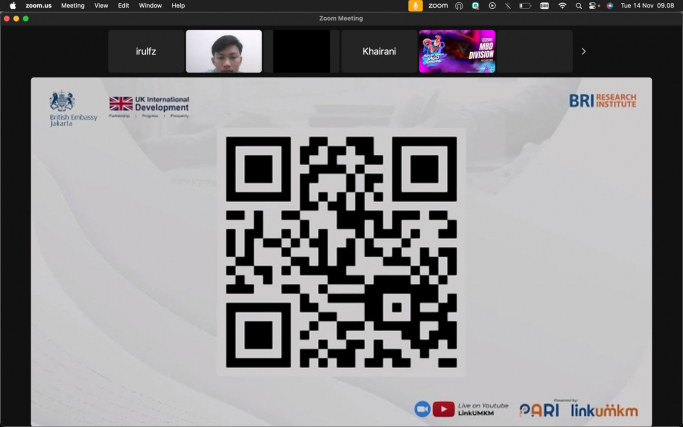683x427 pixels.
Task: Select the irulfz participant tile
Action: tap(146, 51)
